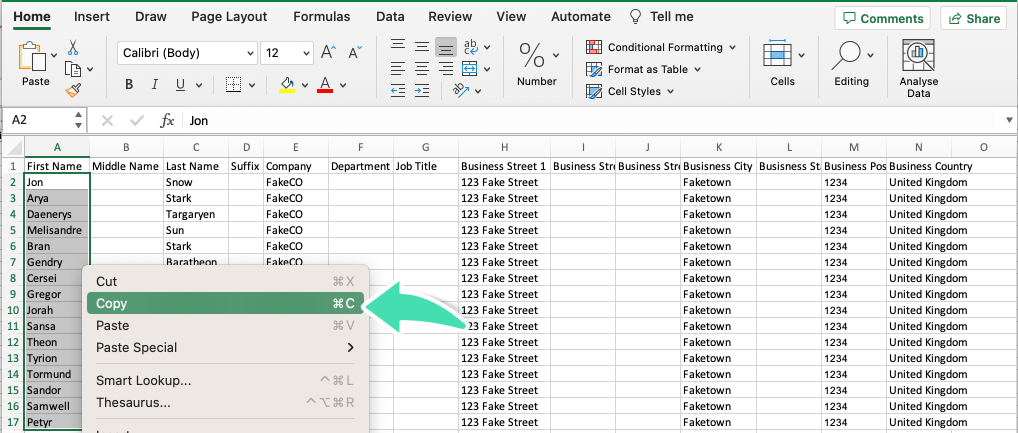Screen dimensions: 1018x433
Task: Center text horizontally
Action: (422, 68)
